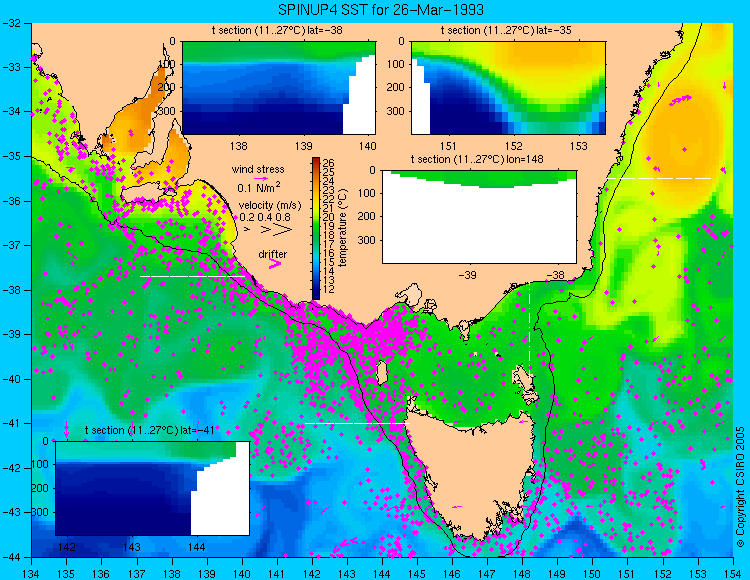750x580 pixels.
Task: Click the 't section (11..27°C) lon=148' heading
Action: (477, 159)
